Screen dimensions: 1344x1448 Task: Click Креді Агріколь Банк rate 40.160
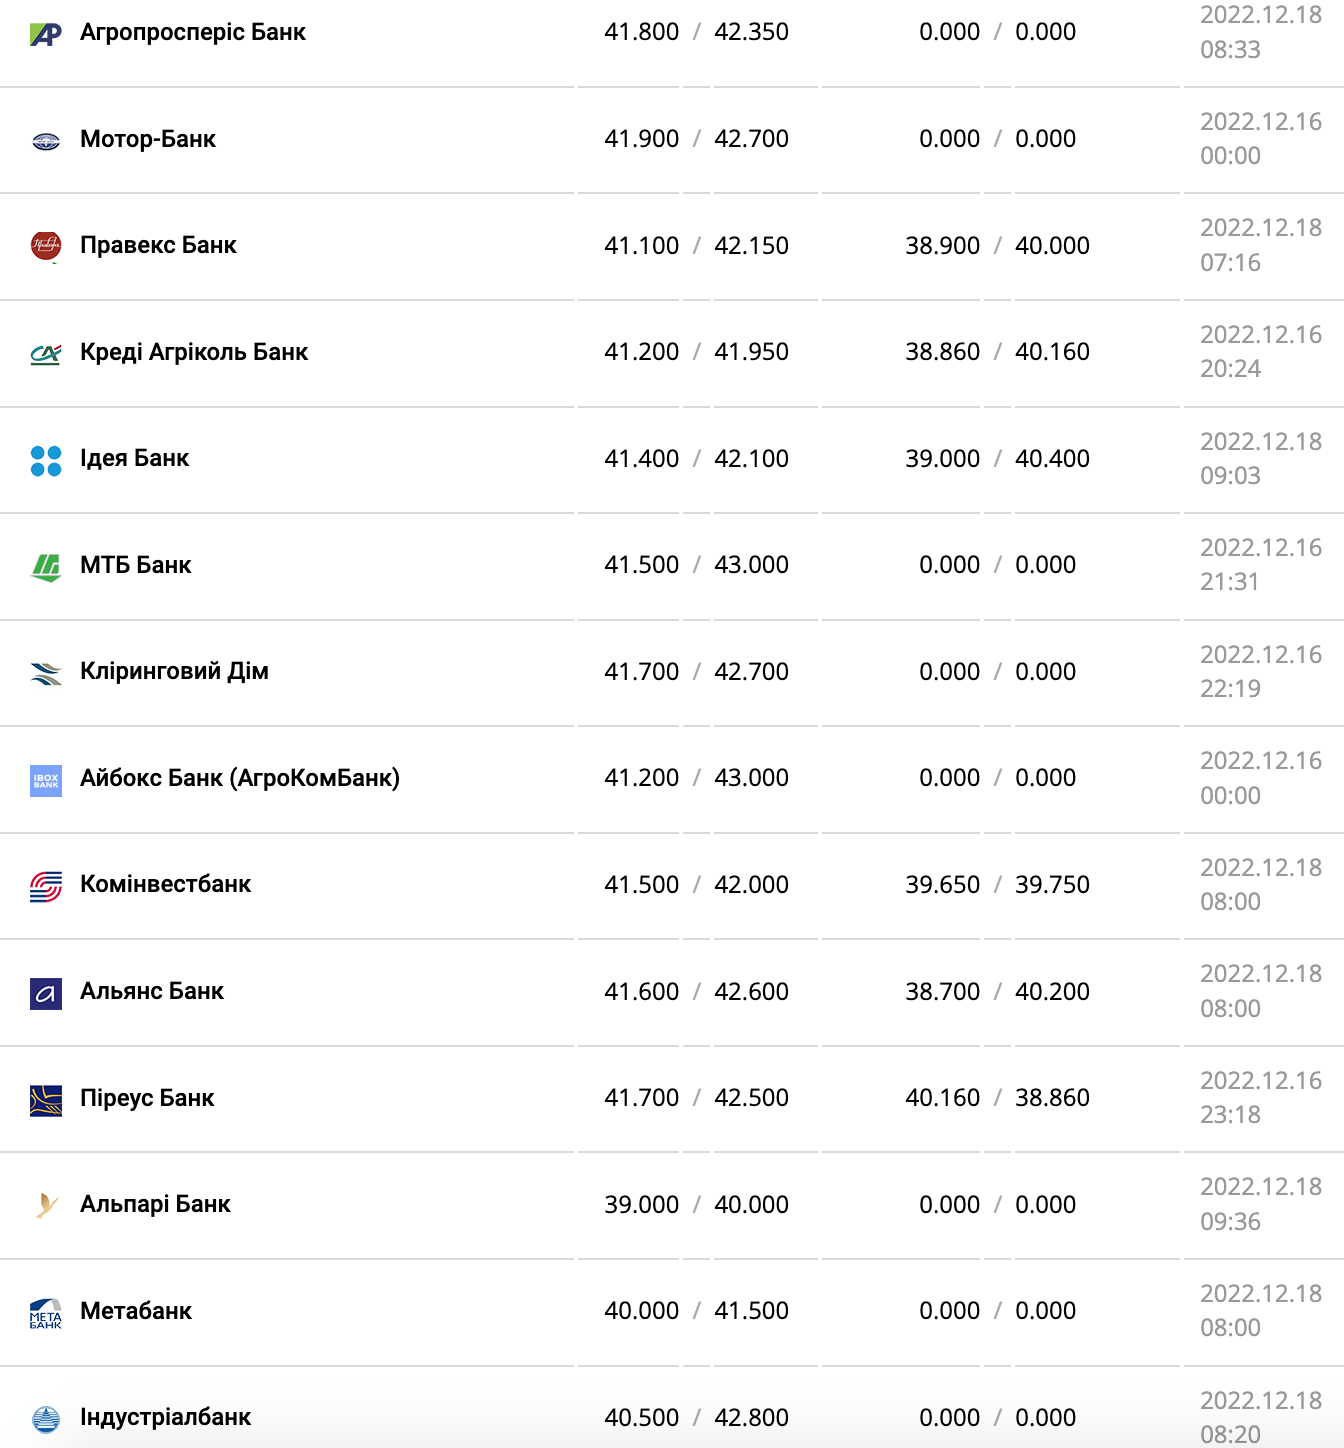1053,352
